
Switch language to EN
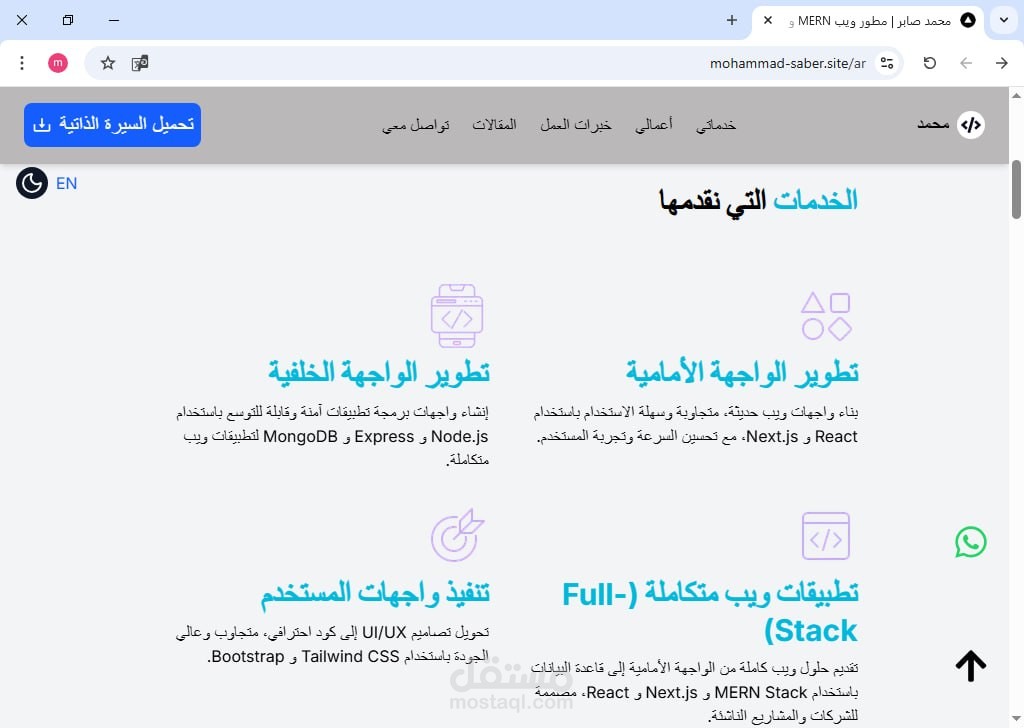66,183
